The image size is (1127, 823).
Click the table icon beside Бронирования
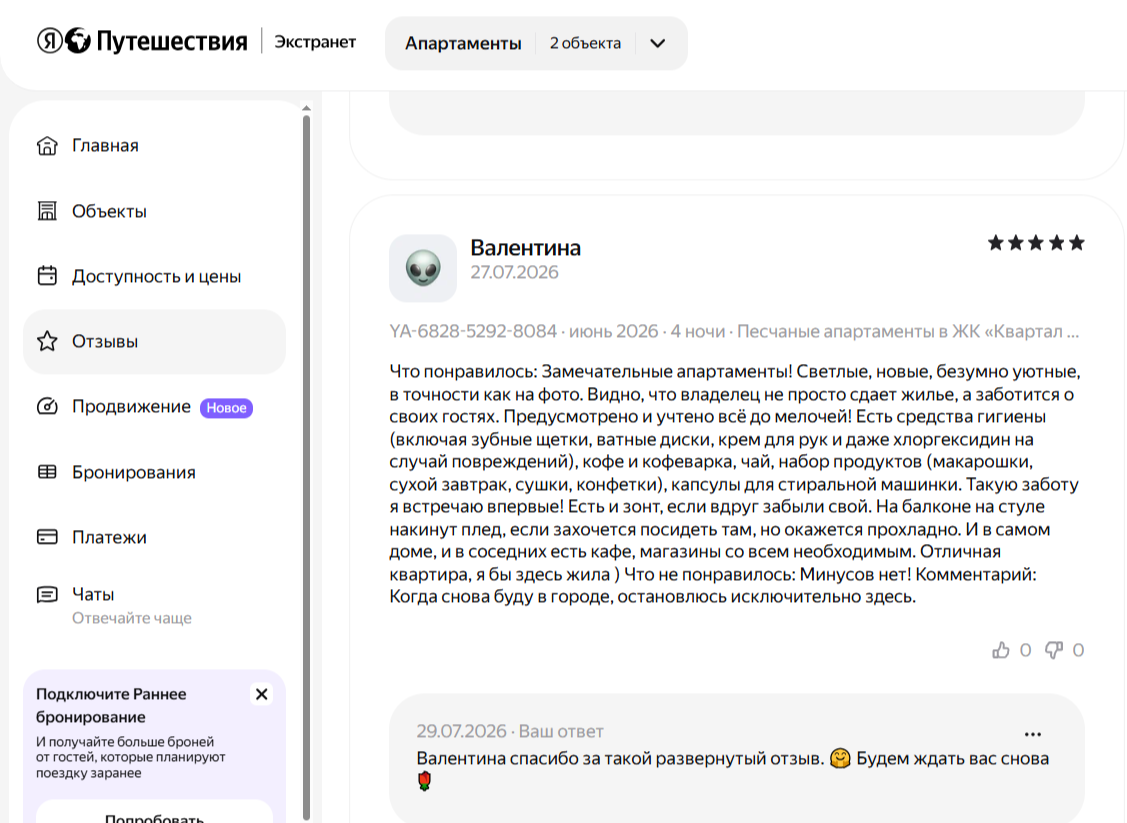tap(47, 472)
